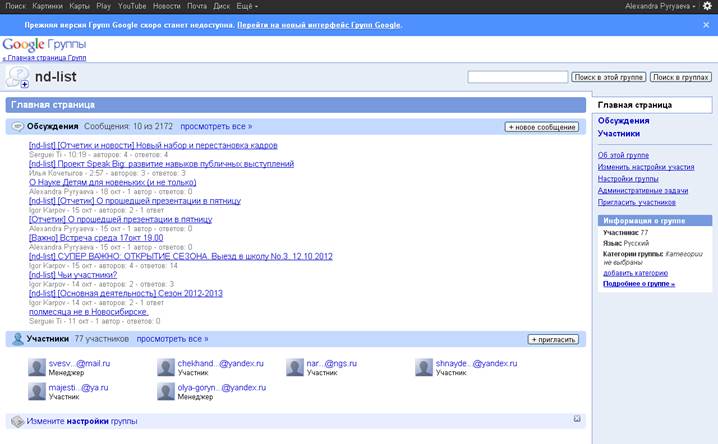This screenshot has width=718, height=444.
Task: Open YouTube in top bar
Action: click(132, 6)
